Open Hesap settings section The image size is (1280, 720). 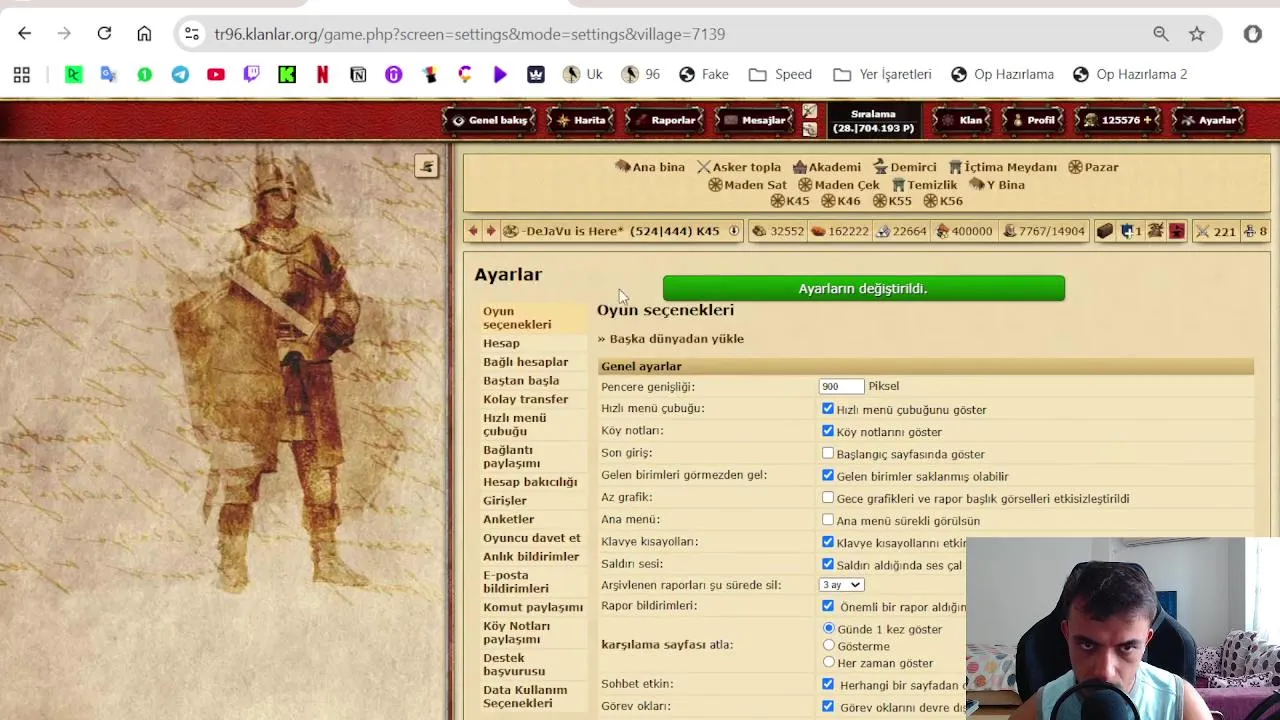point(501,343)
